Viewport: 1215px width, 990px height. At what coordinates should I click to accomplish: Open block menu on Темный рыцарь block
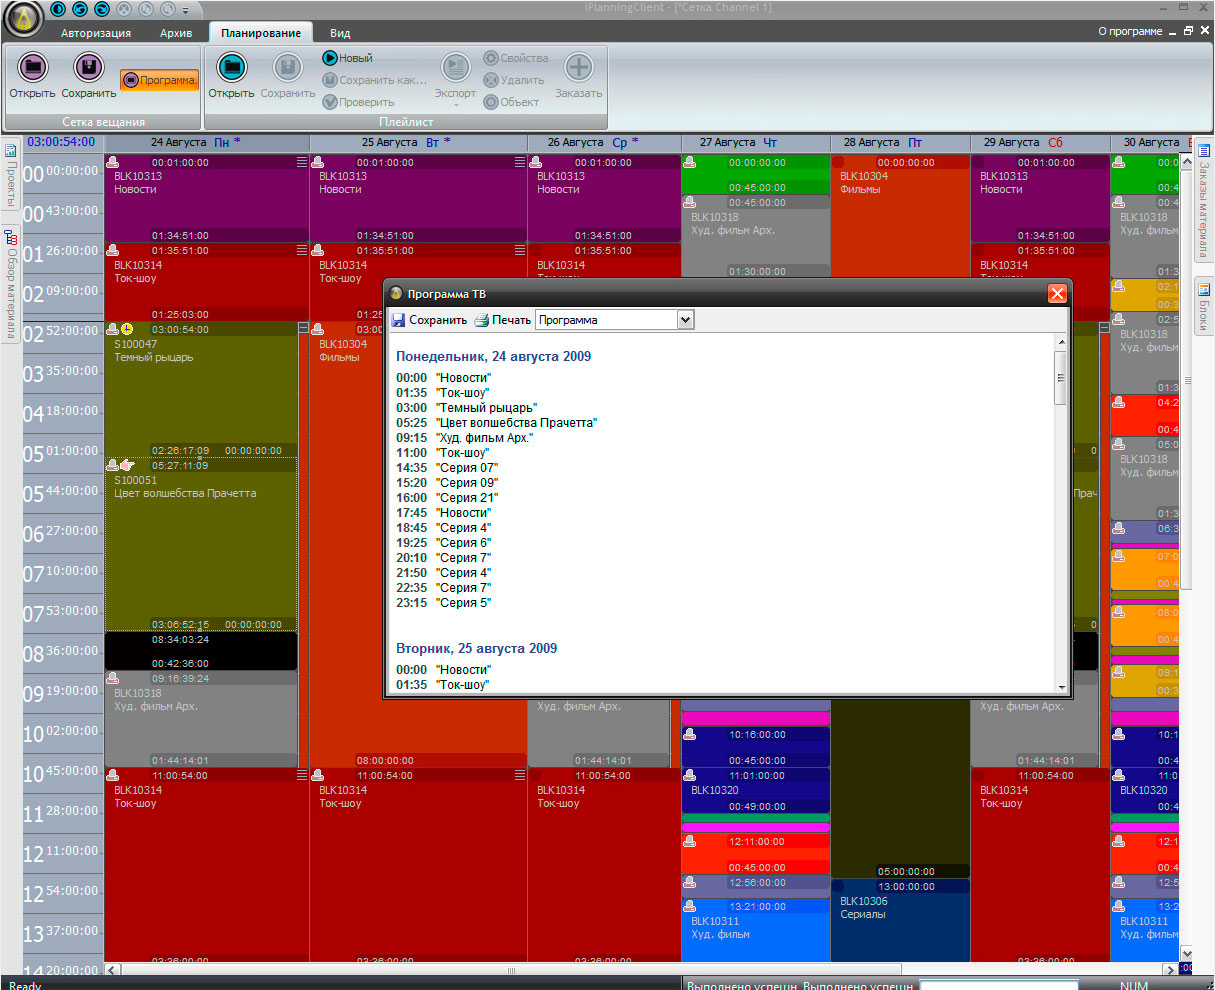coord(302,328)
